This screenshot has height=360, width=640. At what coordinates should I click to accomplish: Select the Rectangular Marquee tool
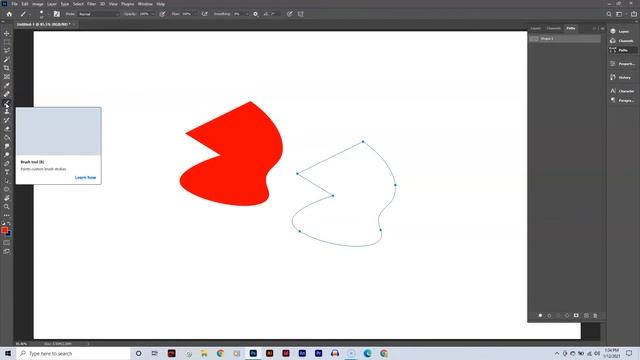7,42
